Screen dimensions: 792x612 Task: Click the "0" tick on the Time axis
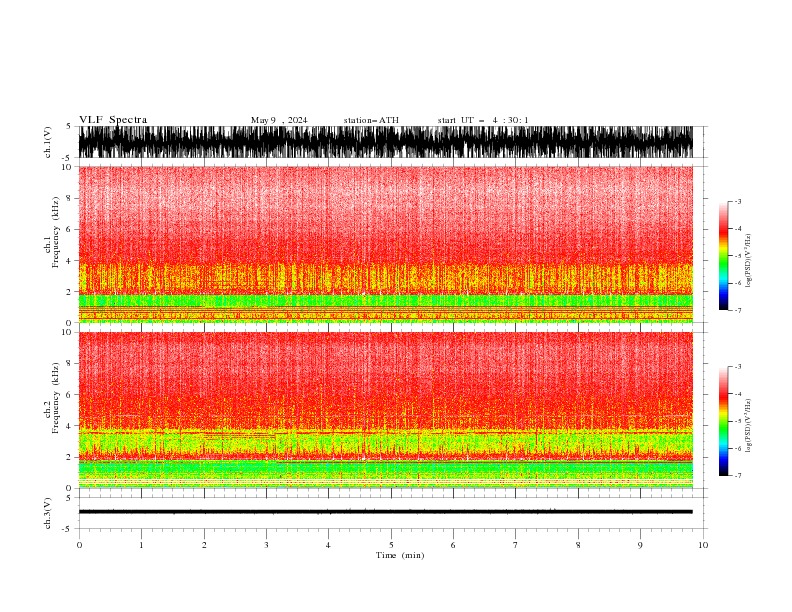tap(79, 545)
